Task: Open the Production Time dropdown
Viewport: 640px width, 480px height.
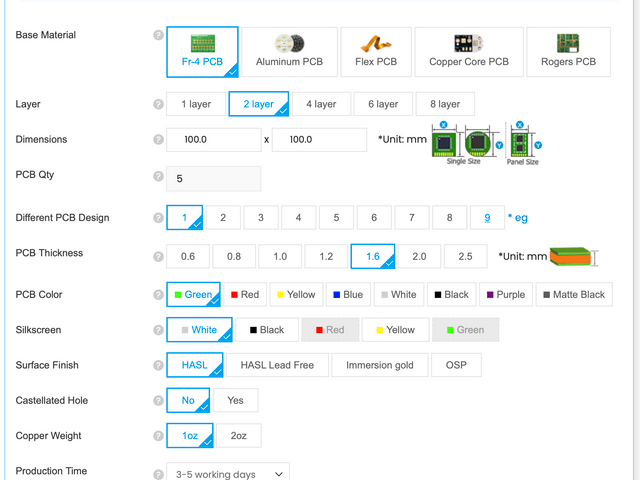Action: tap(227, 472)
